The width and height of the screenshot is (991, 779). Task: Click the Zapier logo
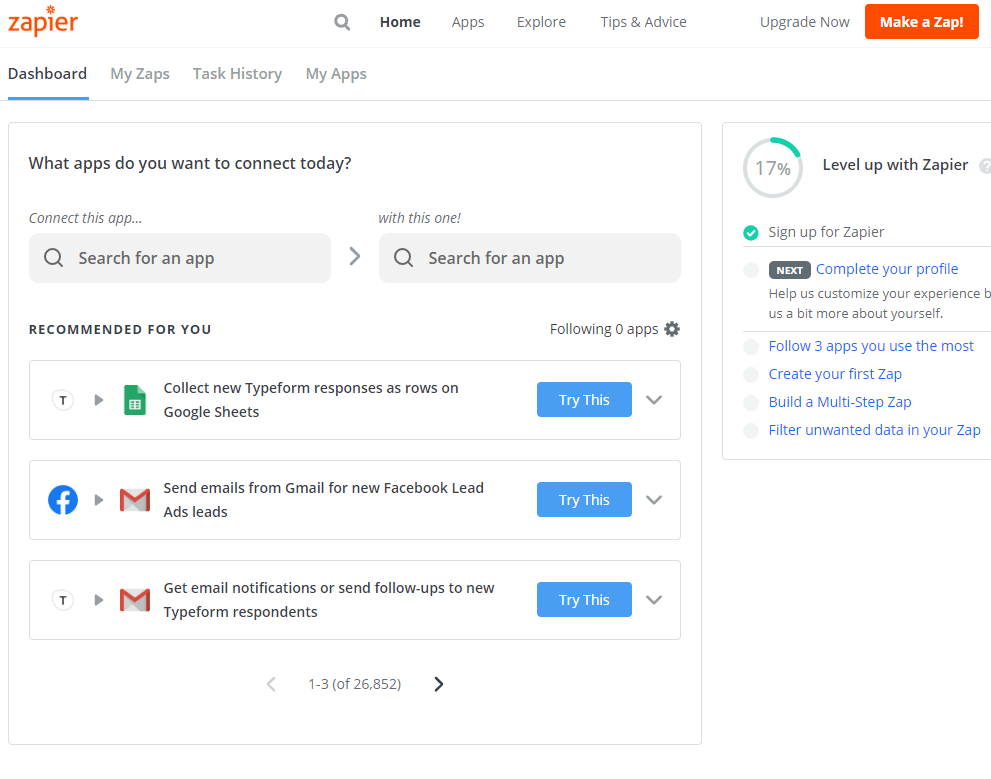(x=43, y=22)
